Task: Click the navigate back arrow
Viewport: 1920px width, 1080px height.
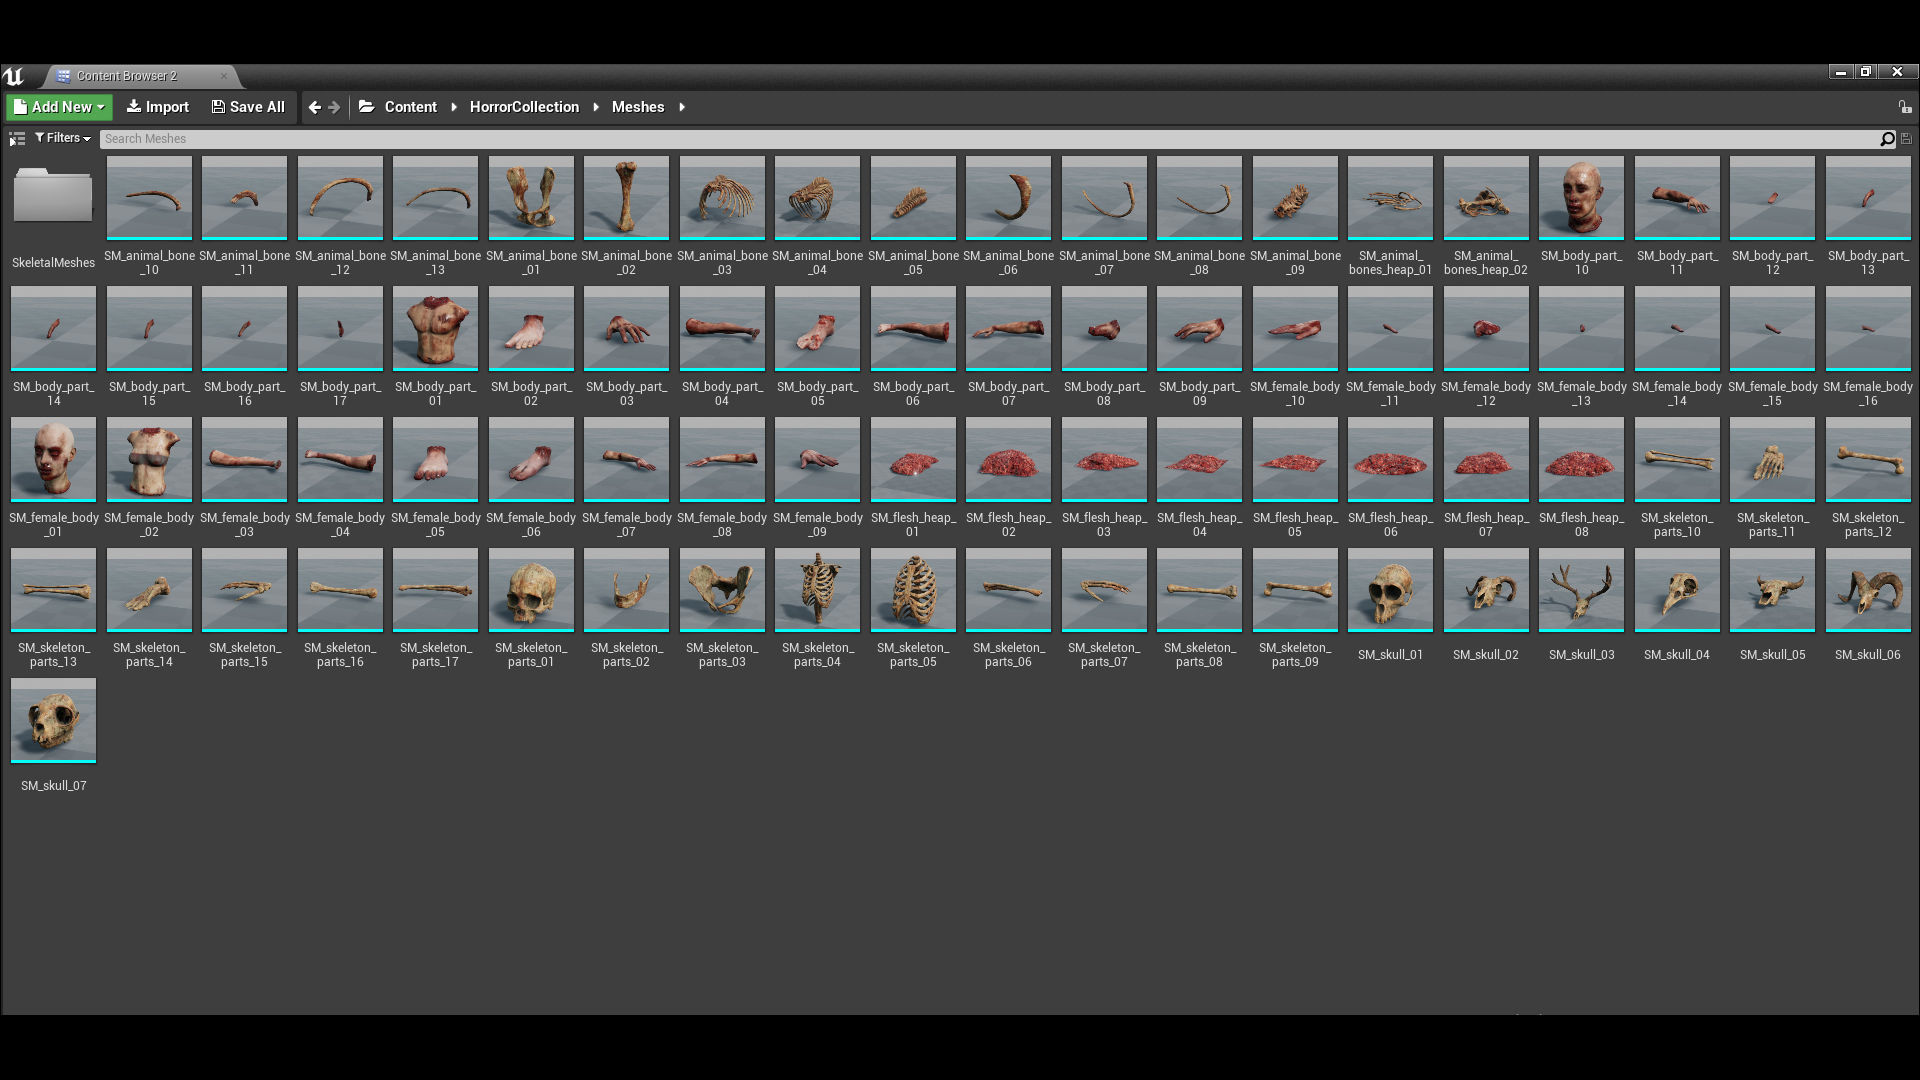Action: 315,107
